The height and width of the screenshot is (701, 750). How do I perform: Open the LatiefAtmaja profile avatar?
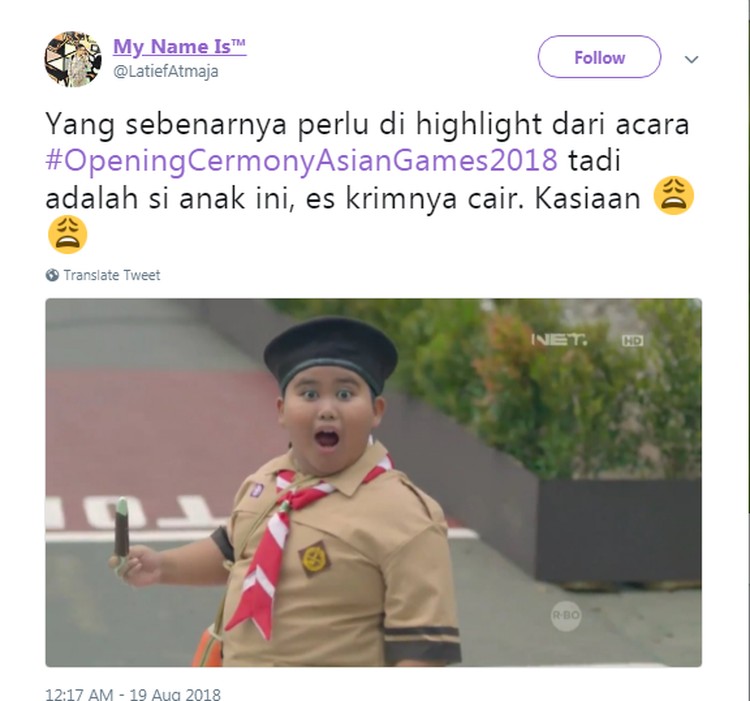pyautogui.click(x=73, y=59)
